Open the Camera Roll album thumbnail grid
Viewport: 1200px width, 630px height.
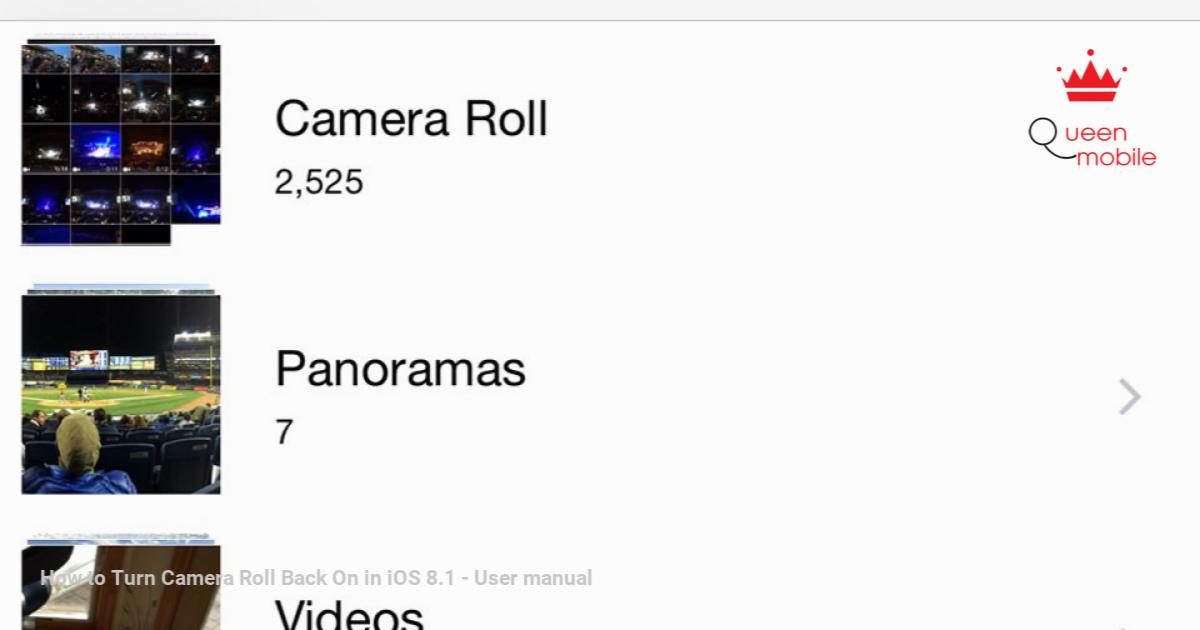[x=121, y=143]
